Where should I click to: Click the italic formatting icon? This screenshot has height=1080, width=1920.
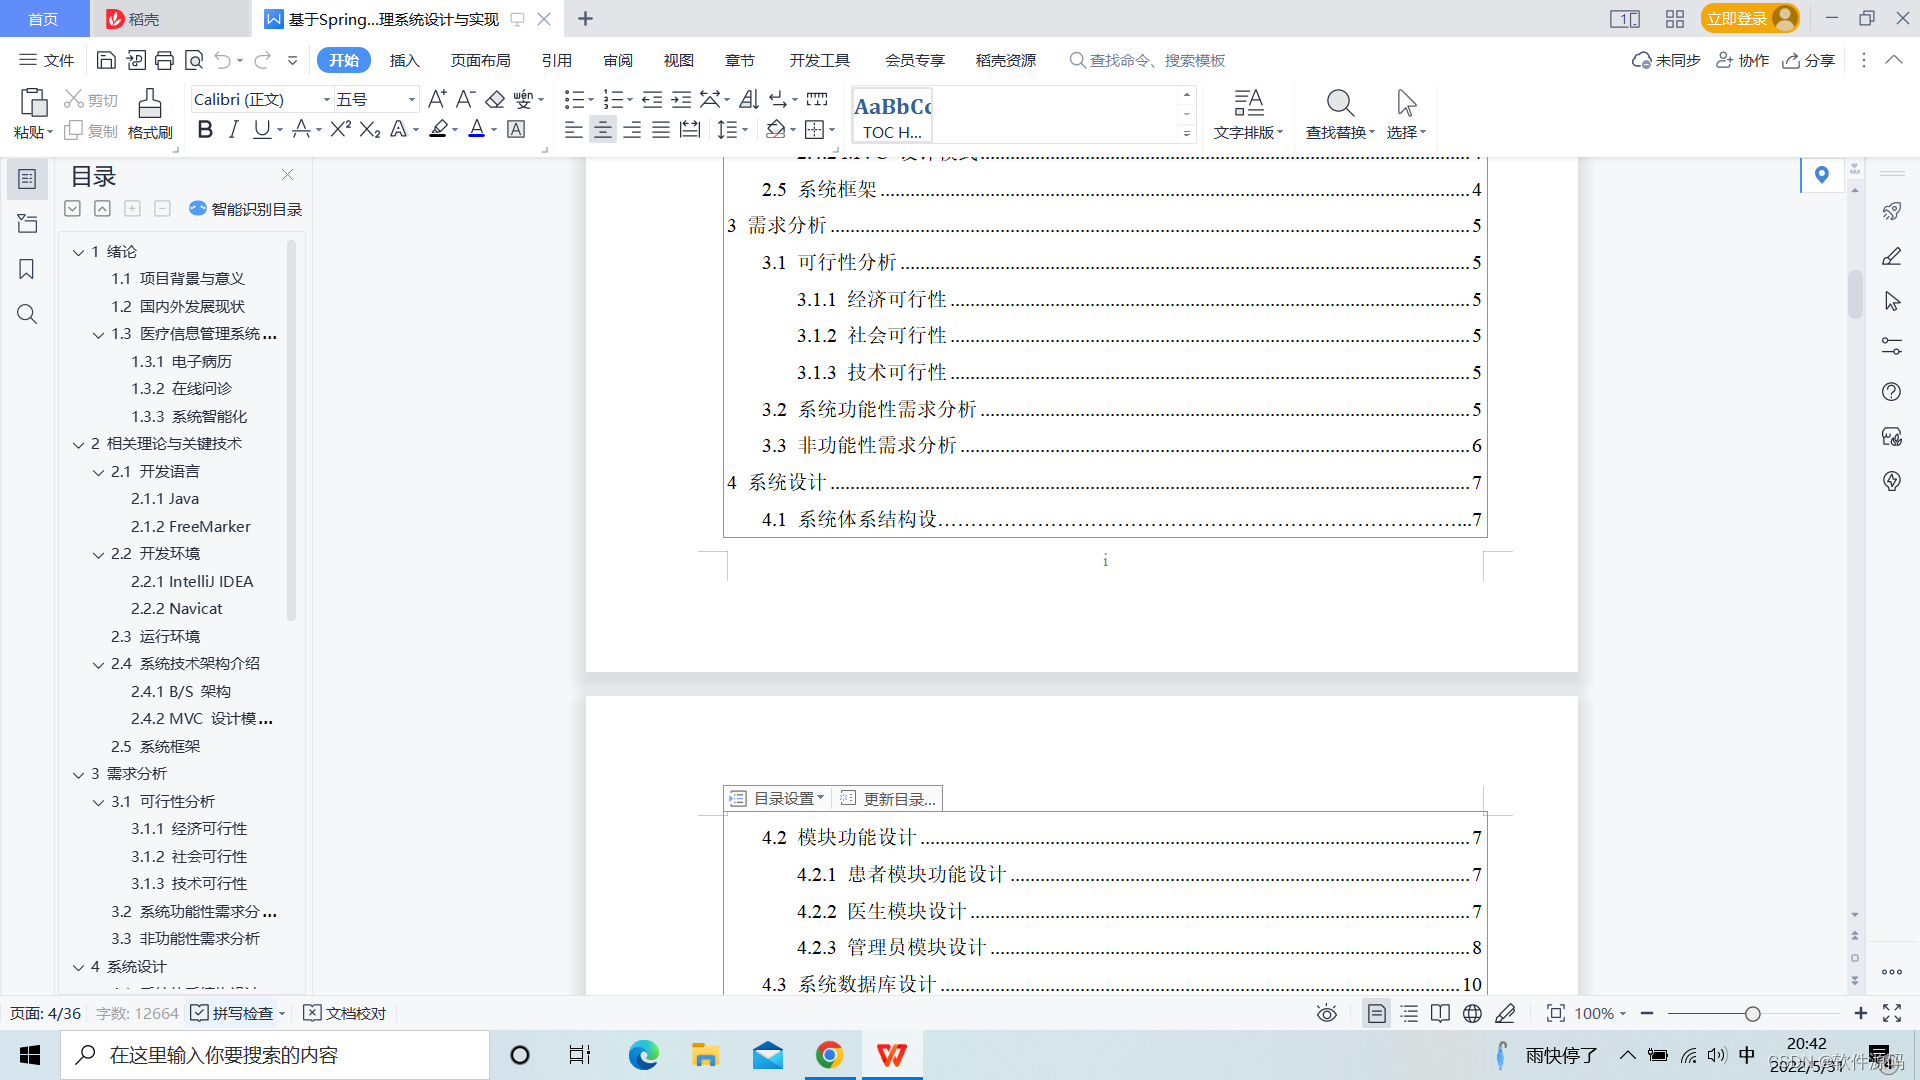(x=233, y=130)
